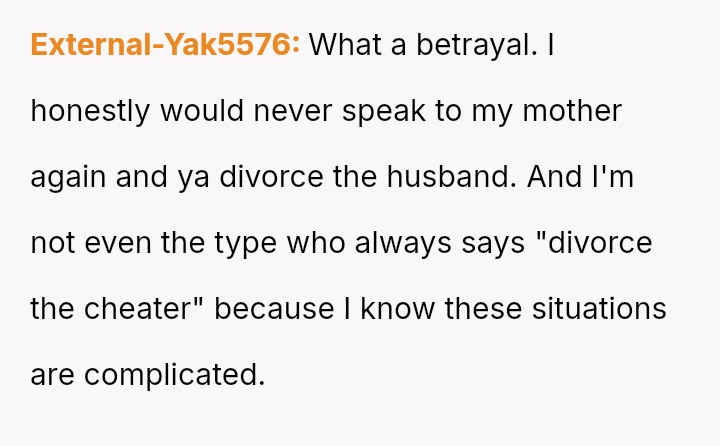720x446 pixels.
Task: Open the External-Yak5576 user profile link
Action: click(x=165, y=45)
